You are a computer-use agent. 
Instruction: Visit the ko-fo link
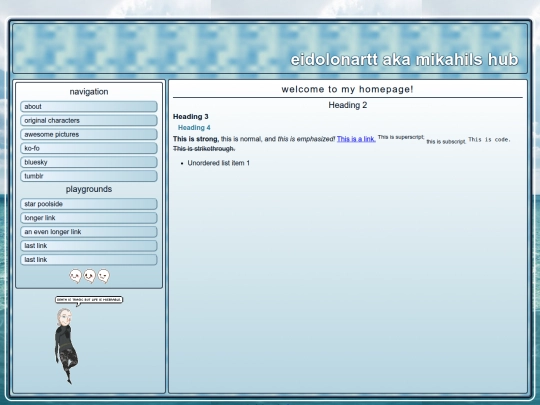[x=89, y=148]
